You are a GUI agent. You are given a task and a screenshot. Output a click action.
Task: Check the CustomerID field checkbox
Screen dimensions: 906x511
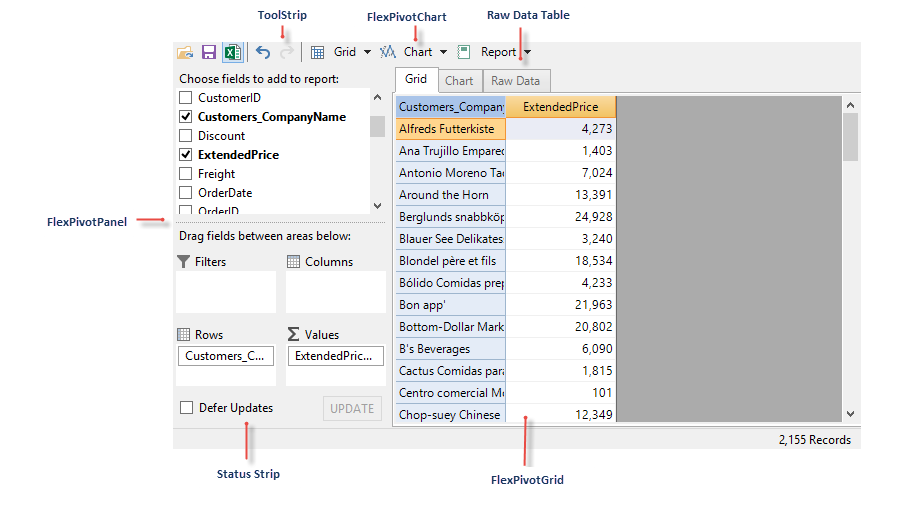point(185,98)
